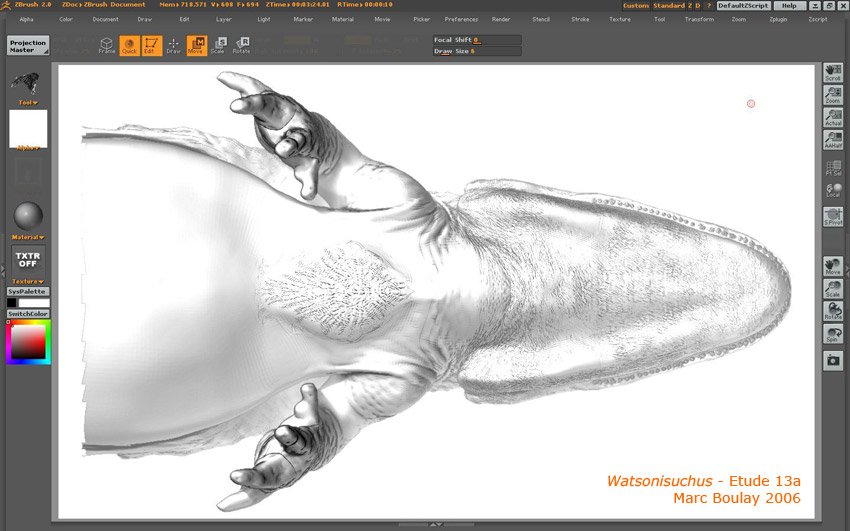This screenshot has height=531, width=850.
Task: Click the AAHalf icon
Action: (x=833, y=140)
